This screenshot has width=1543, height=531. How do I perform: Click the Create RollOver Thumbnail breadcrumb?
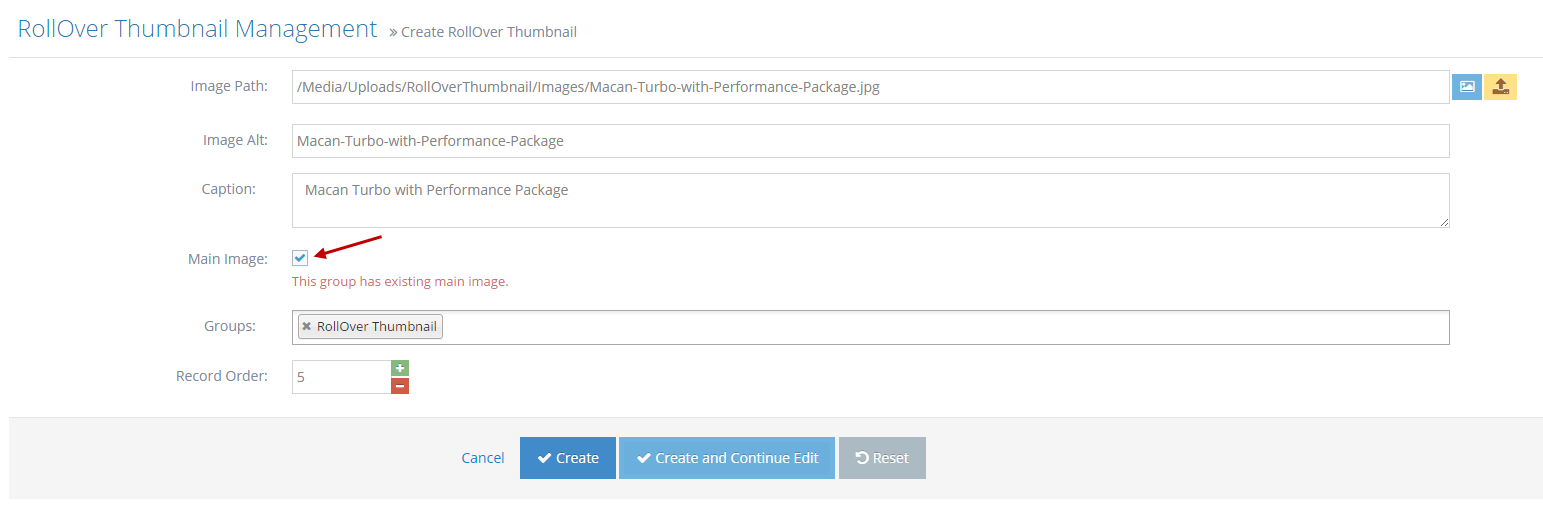(x=488, y=32)
